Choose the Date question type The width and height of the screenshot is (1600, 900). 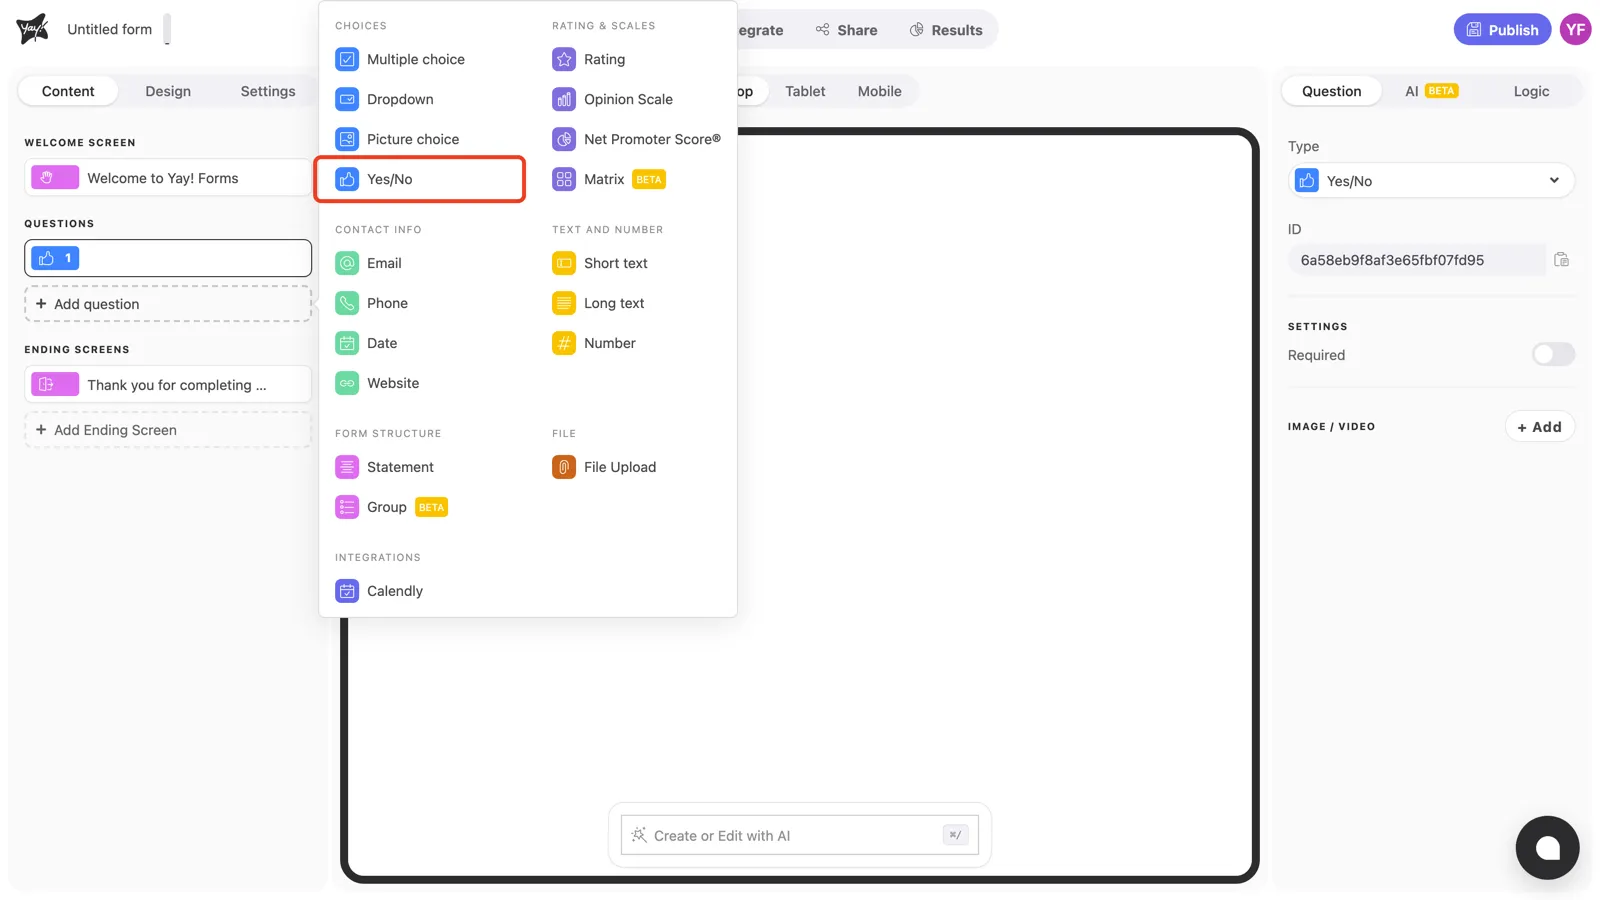pos(367,343)
